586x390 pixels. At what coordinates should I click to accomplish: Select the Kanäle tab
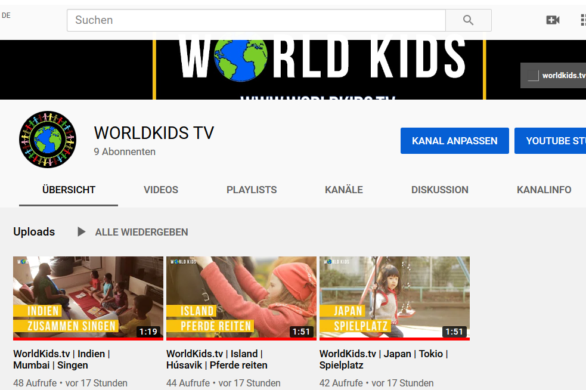[344, 190]
